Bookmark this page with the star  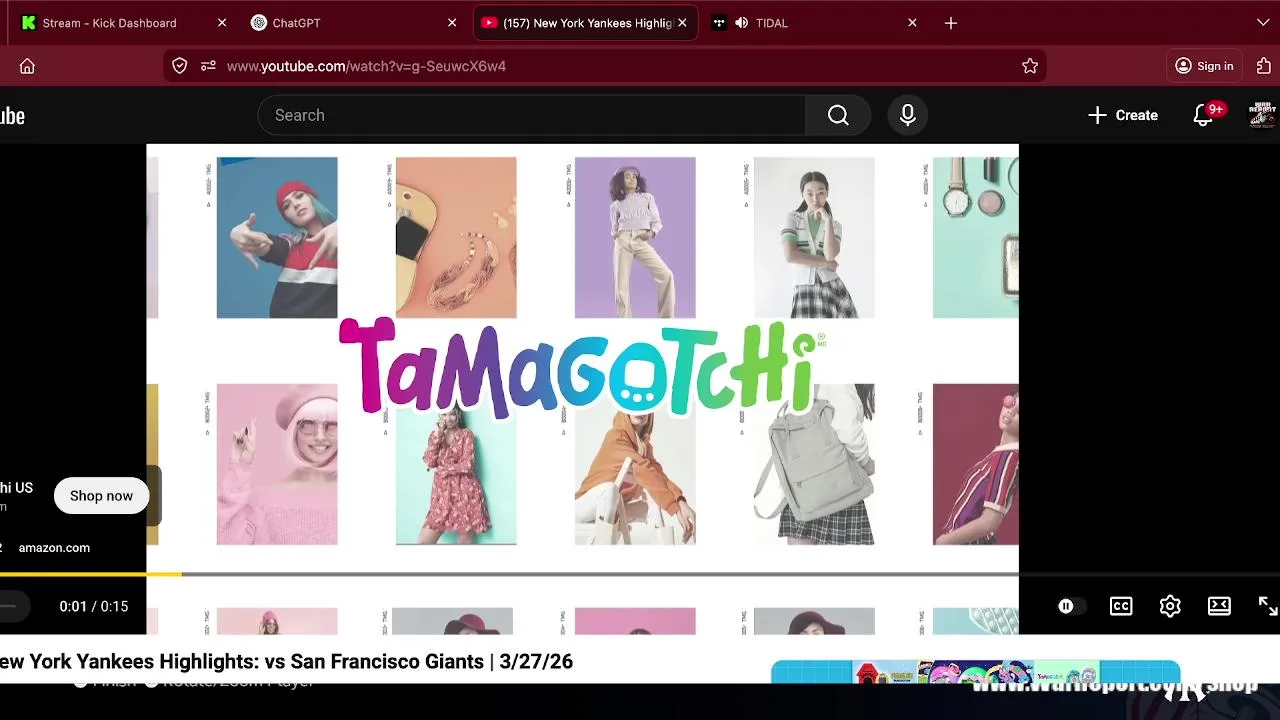point(1030,66)
